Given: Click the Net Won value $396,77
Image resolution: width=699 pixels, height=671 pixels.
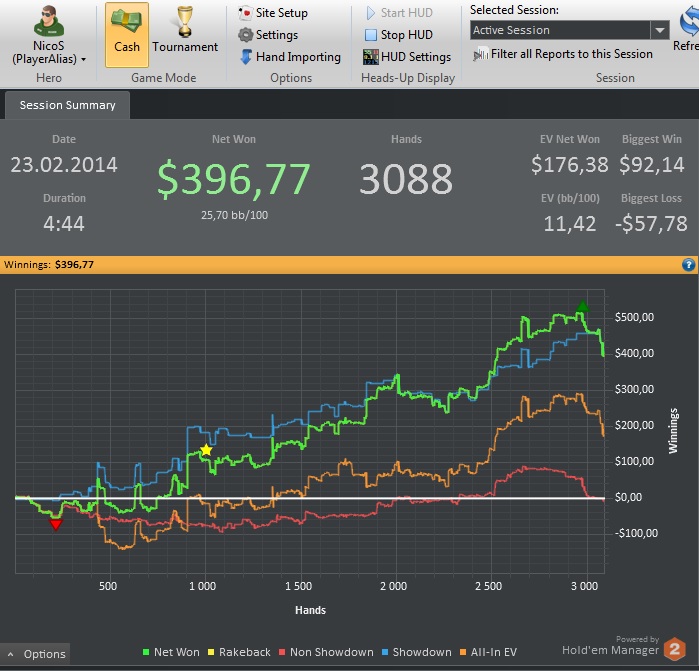Looking at the screenshot, I should [234, 180].
